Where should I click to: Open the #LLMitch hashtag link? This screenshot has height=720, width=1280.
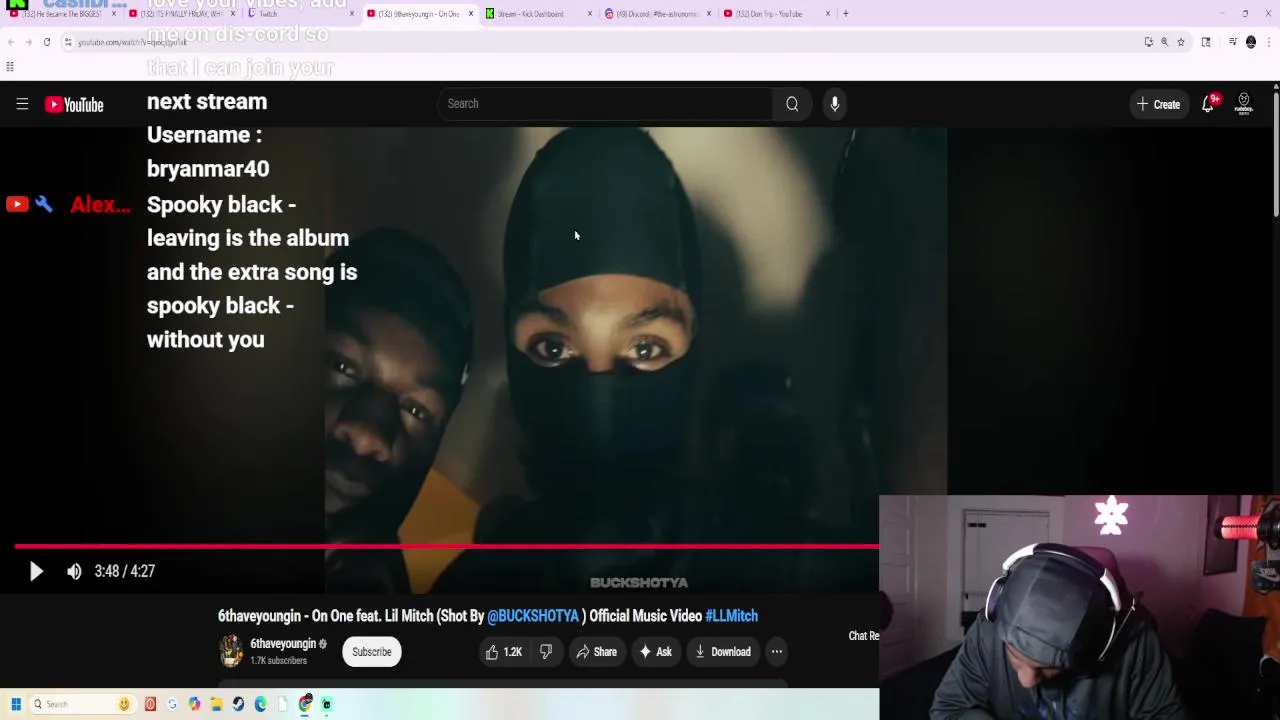(x=732, y=616)
